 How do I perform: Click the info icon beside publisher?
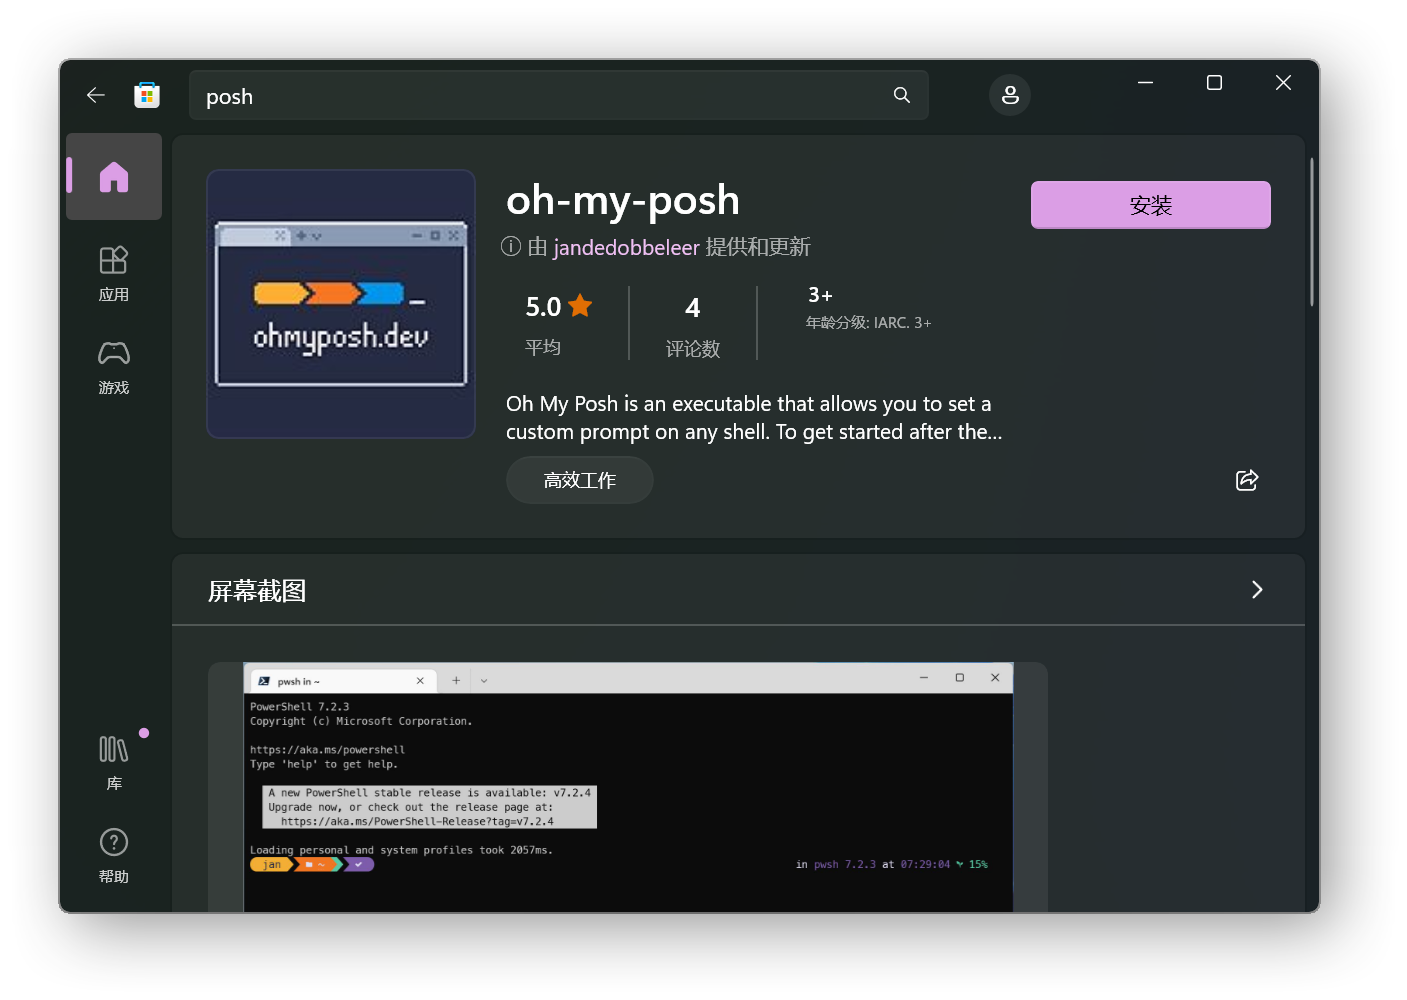click(511, 247)
